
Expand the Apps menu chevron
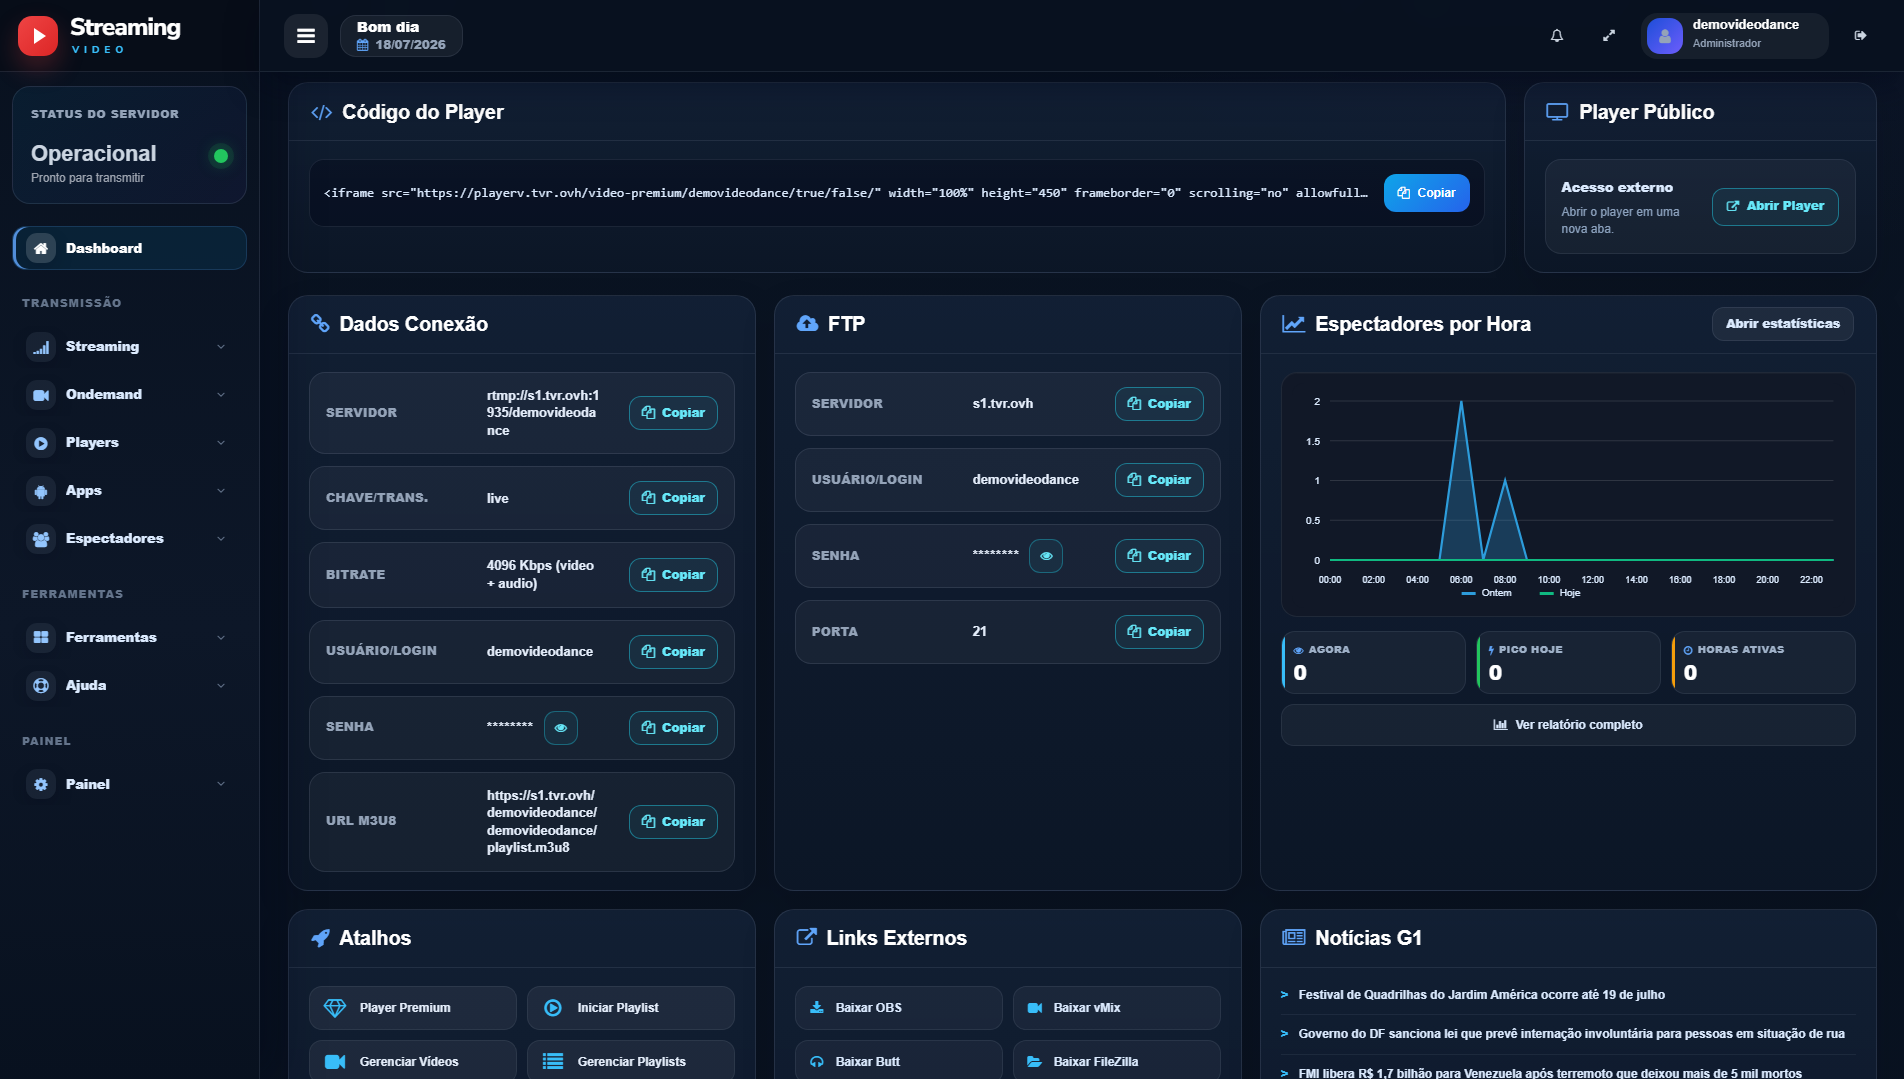(221, 490)
